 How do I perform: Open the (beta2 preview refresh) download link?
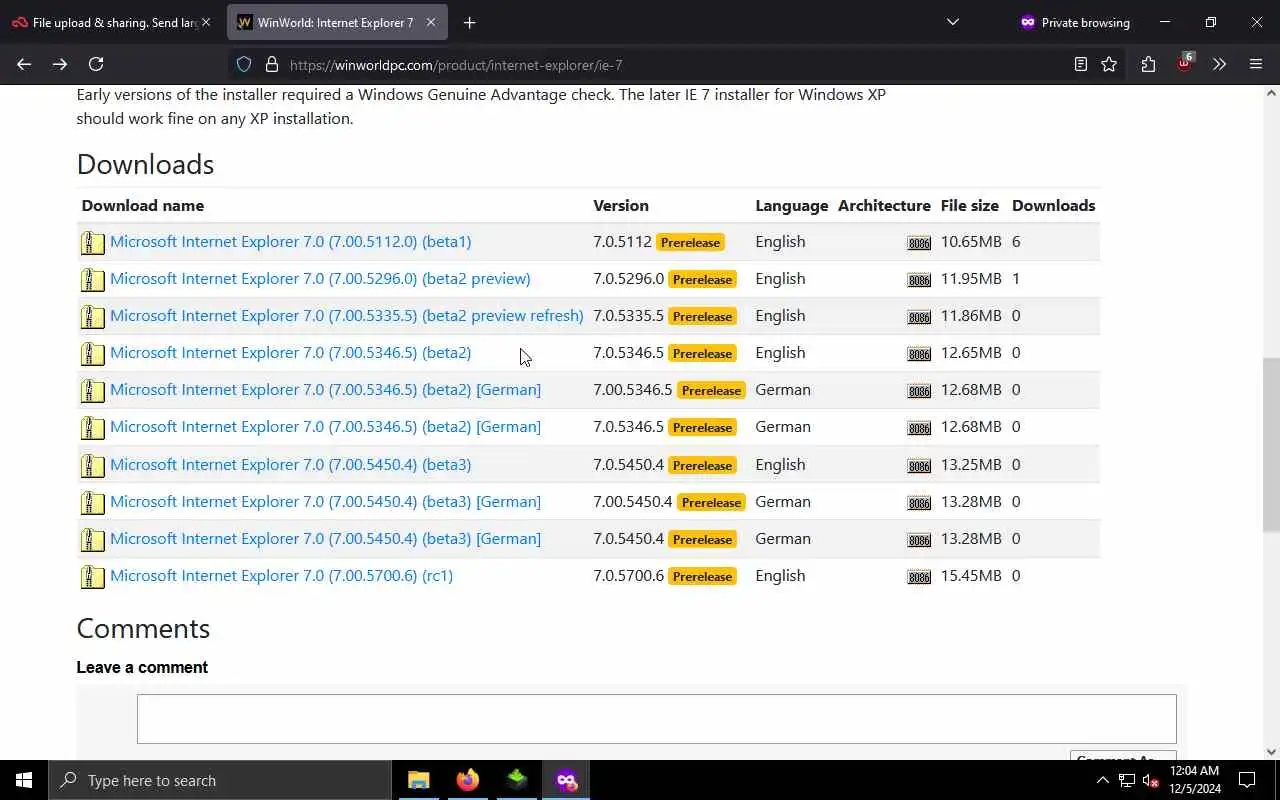[x=346, y=315]
